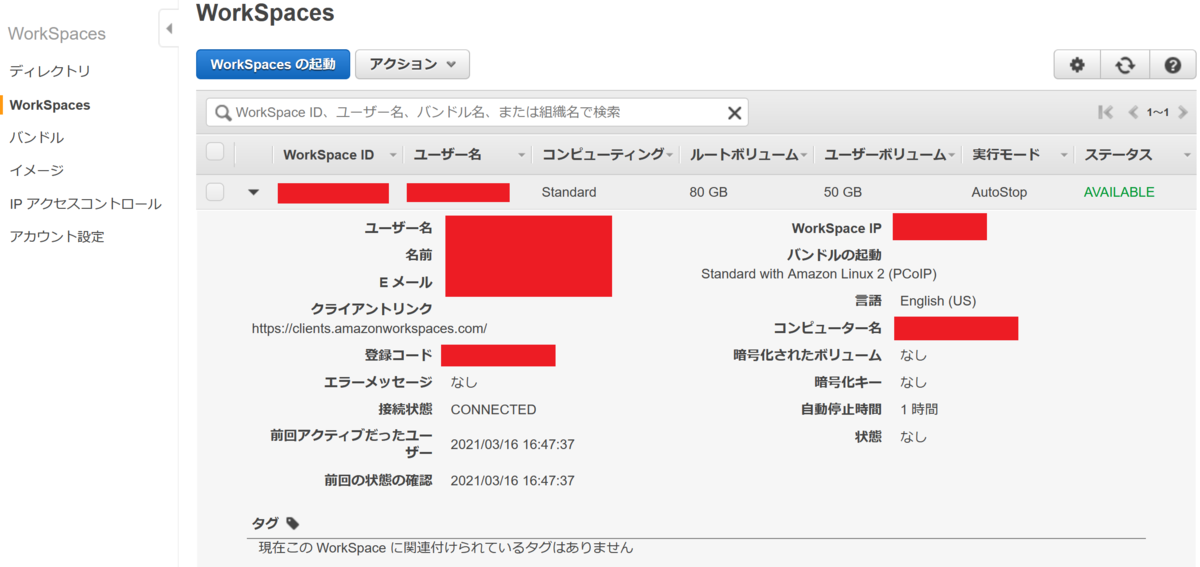
Task: Click the 前回アクティブだったユーザー timestamp value
Action: click(512, 444)
